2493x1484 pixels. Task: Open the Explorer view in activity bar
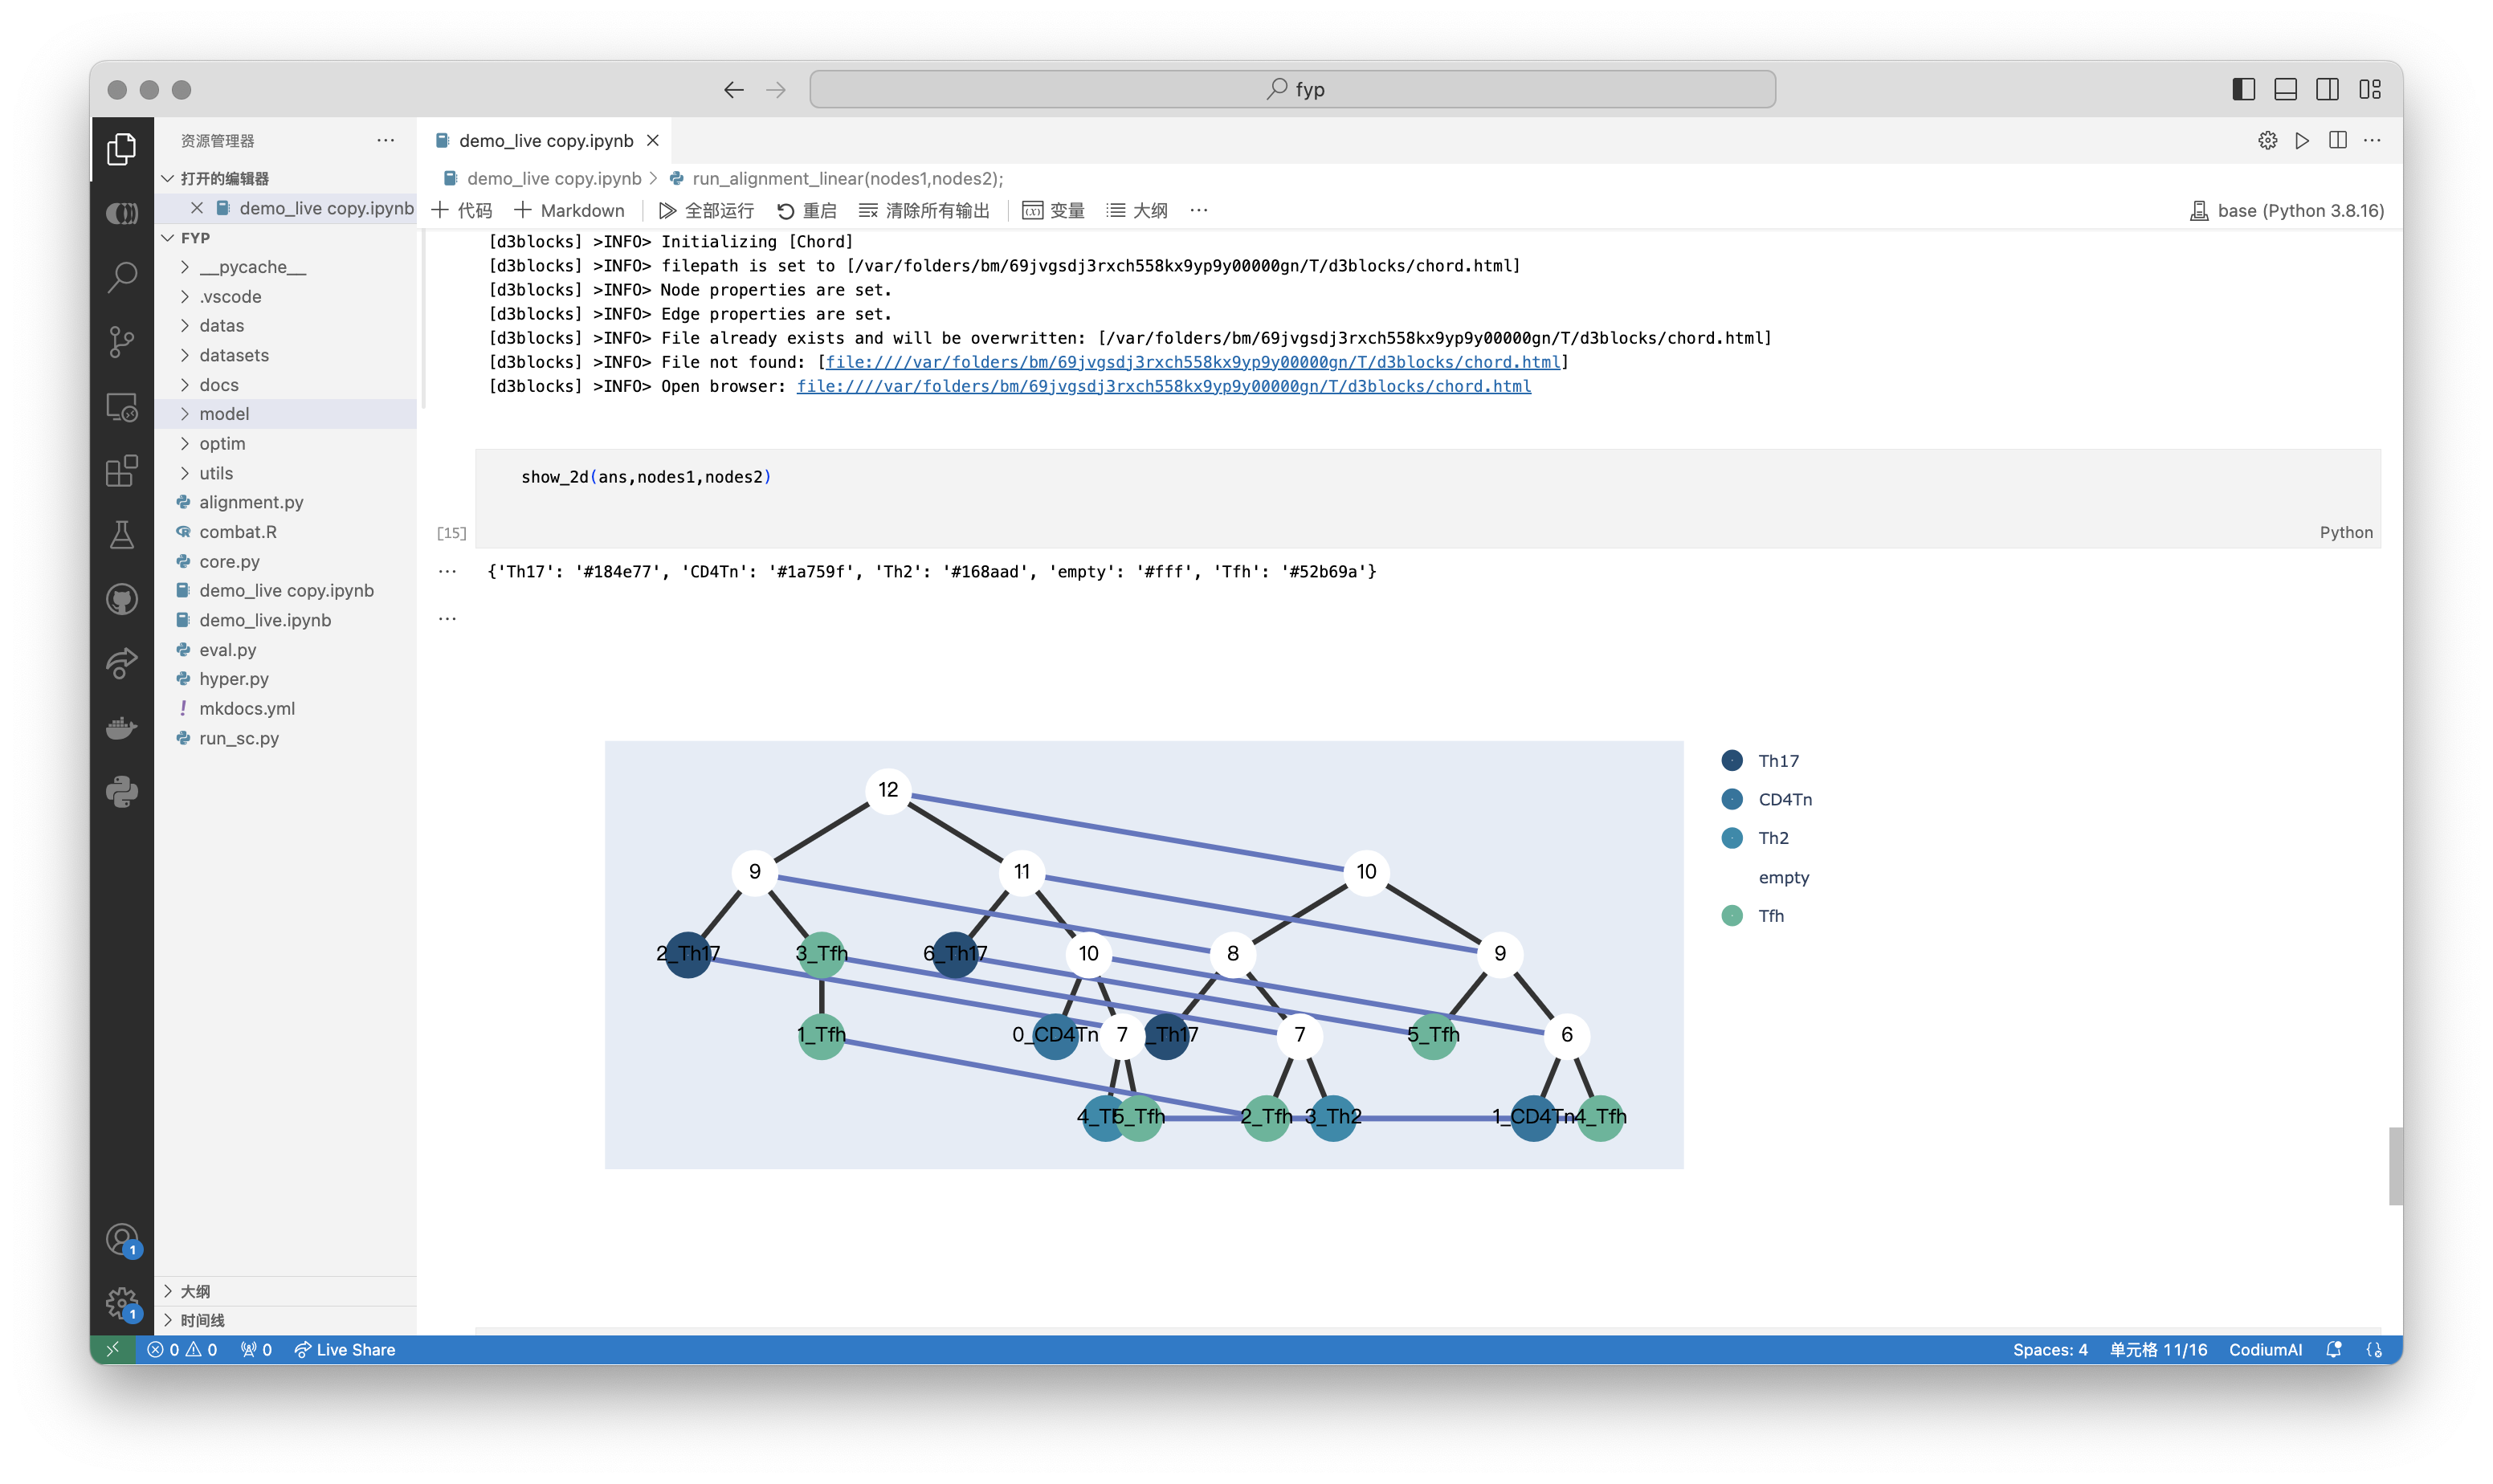click(122, 149)
